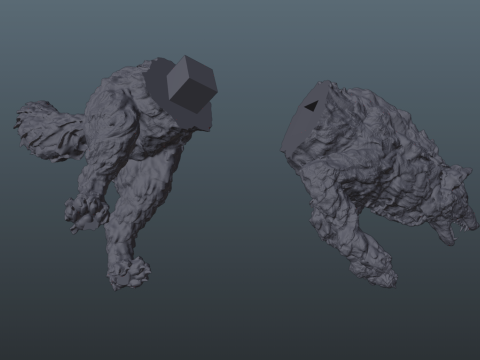Screen dimensions: 480x360
Task: Select the right creature mesh with the open jaws
Action: (x=380, y=183)
